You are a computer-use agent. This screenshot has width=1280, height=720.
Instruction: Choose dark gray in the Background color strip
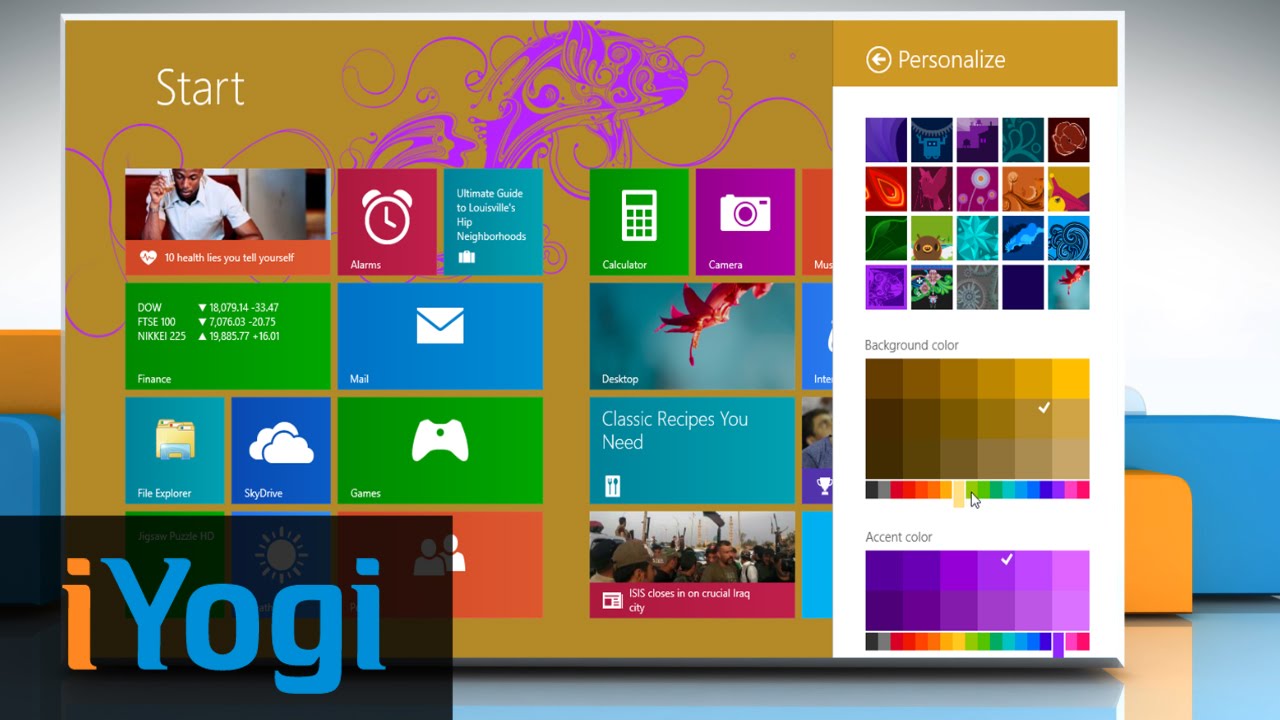coord(872,490)
